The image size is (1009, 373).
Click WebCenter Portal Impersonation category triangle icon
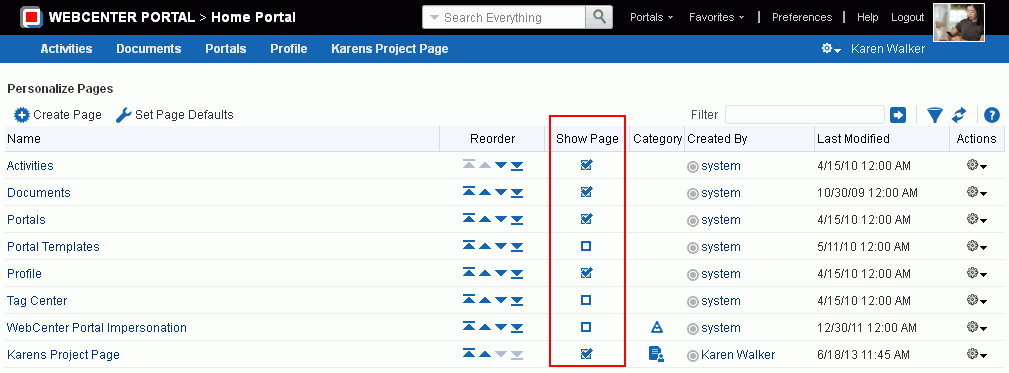656,327
